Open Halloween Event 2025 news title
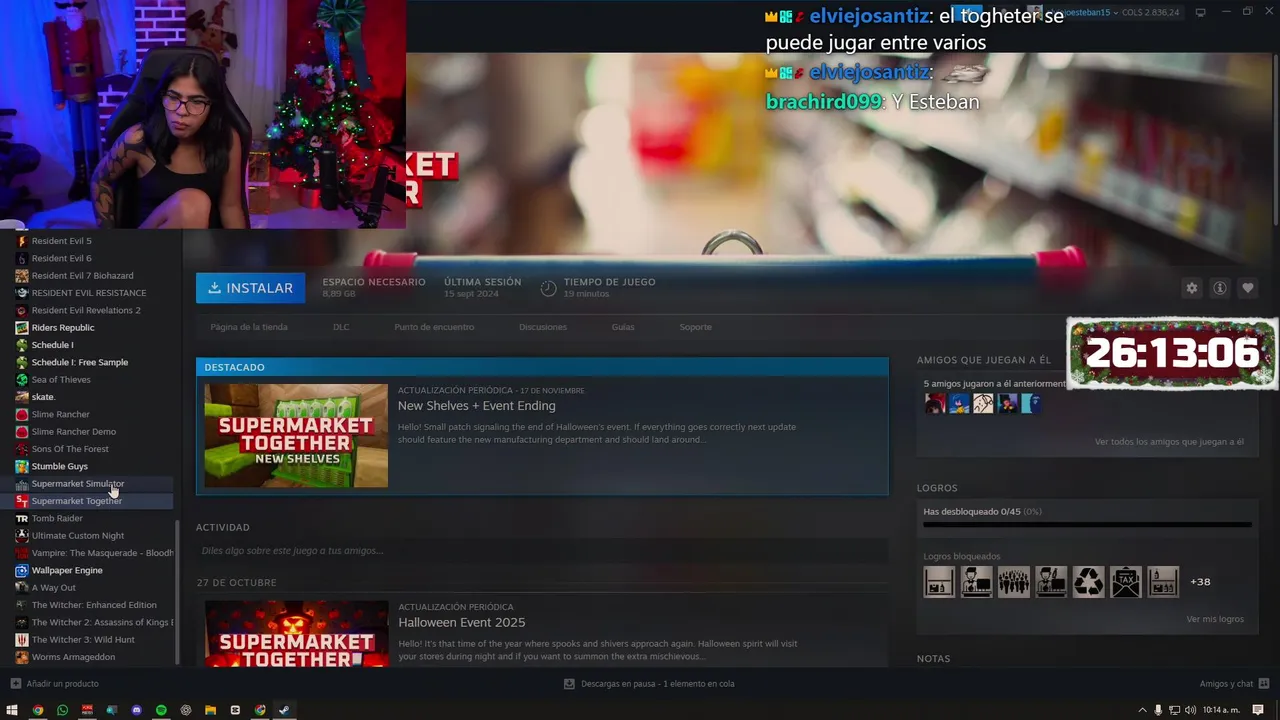1280x720 pixels. coord(461,622)
